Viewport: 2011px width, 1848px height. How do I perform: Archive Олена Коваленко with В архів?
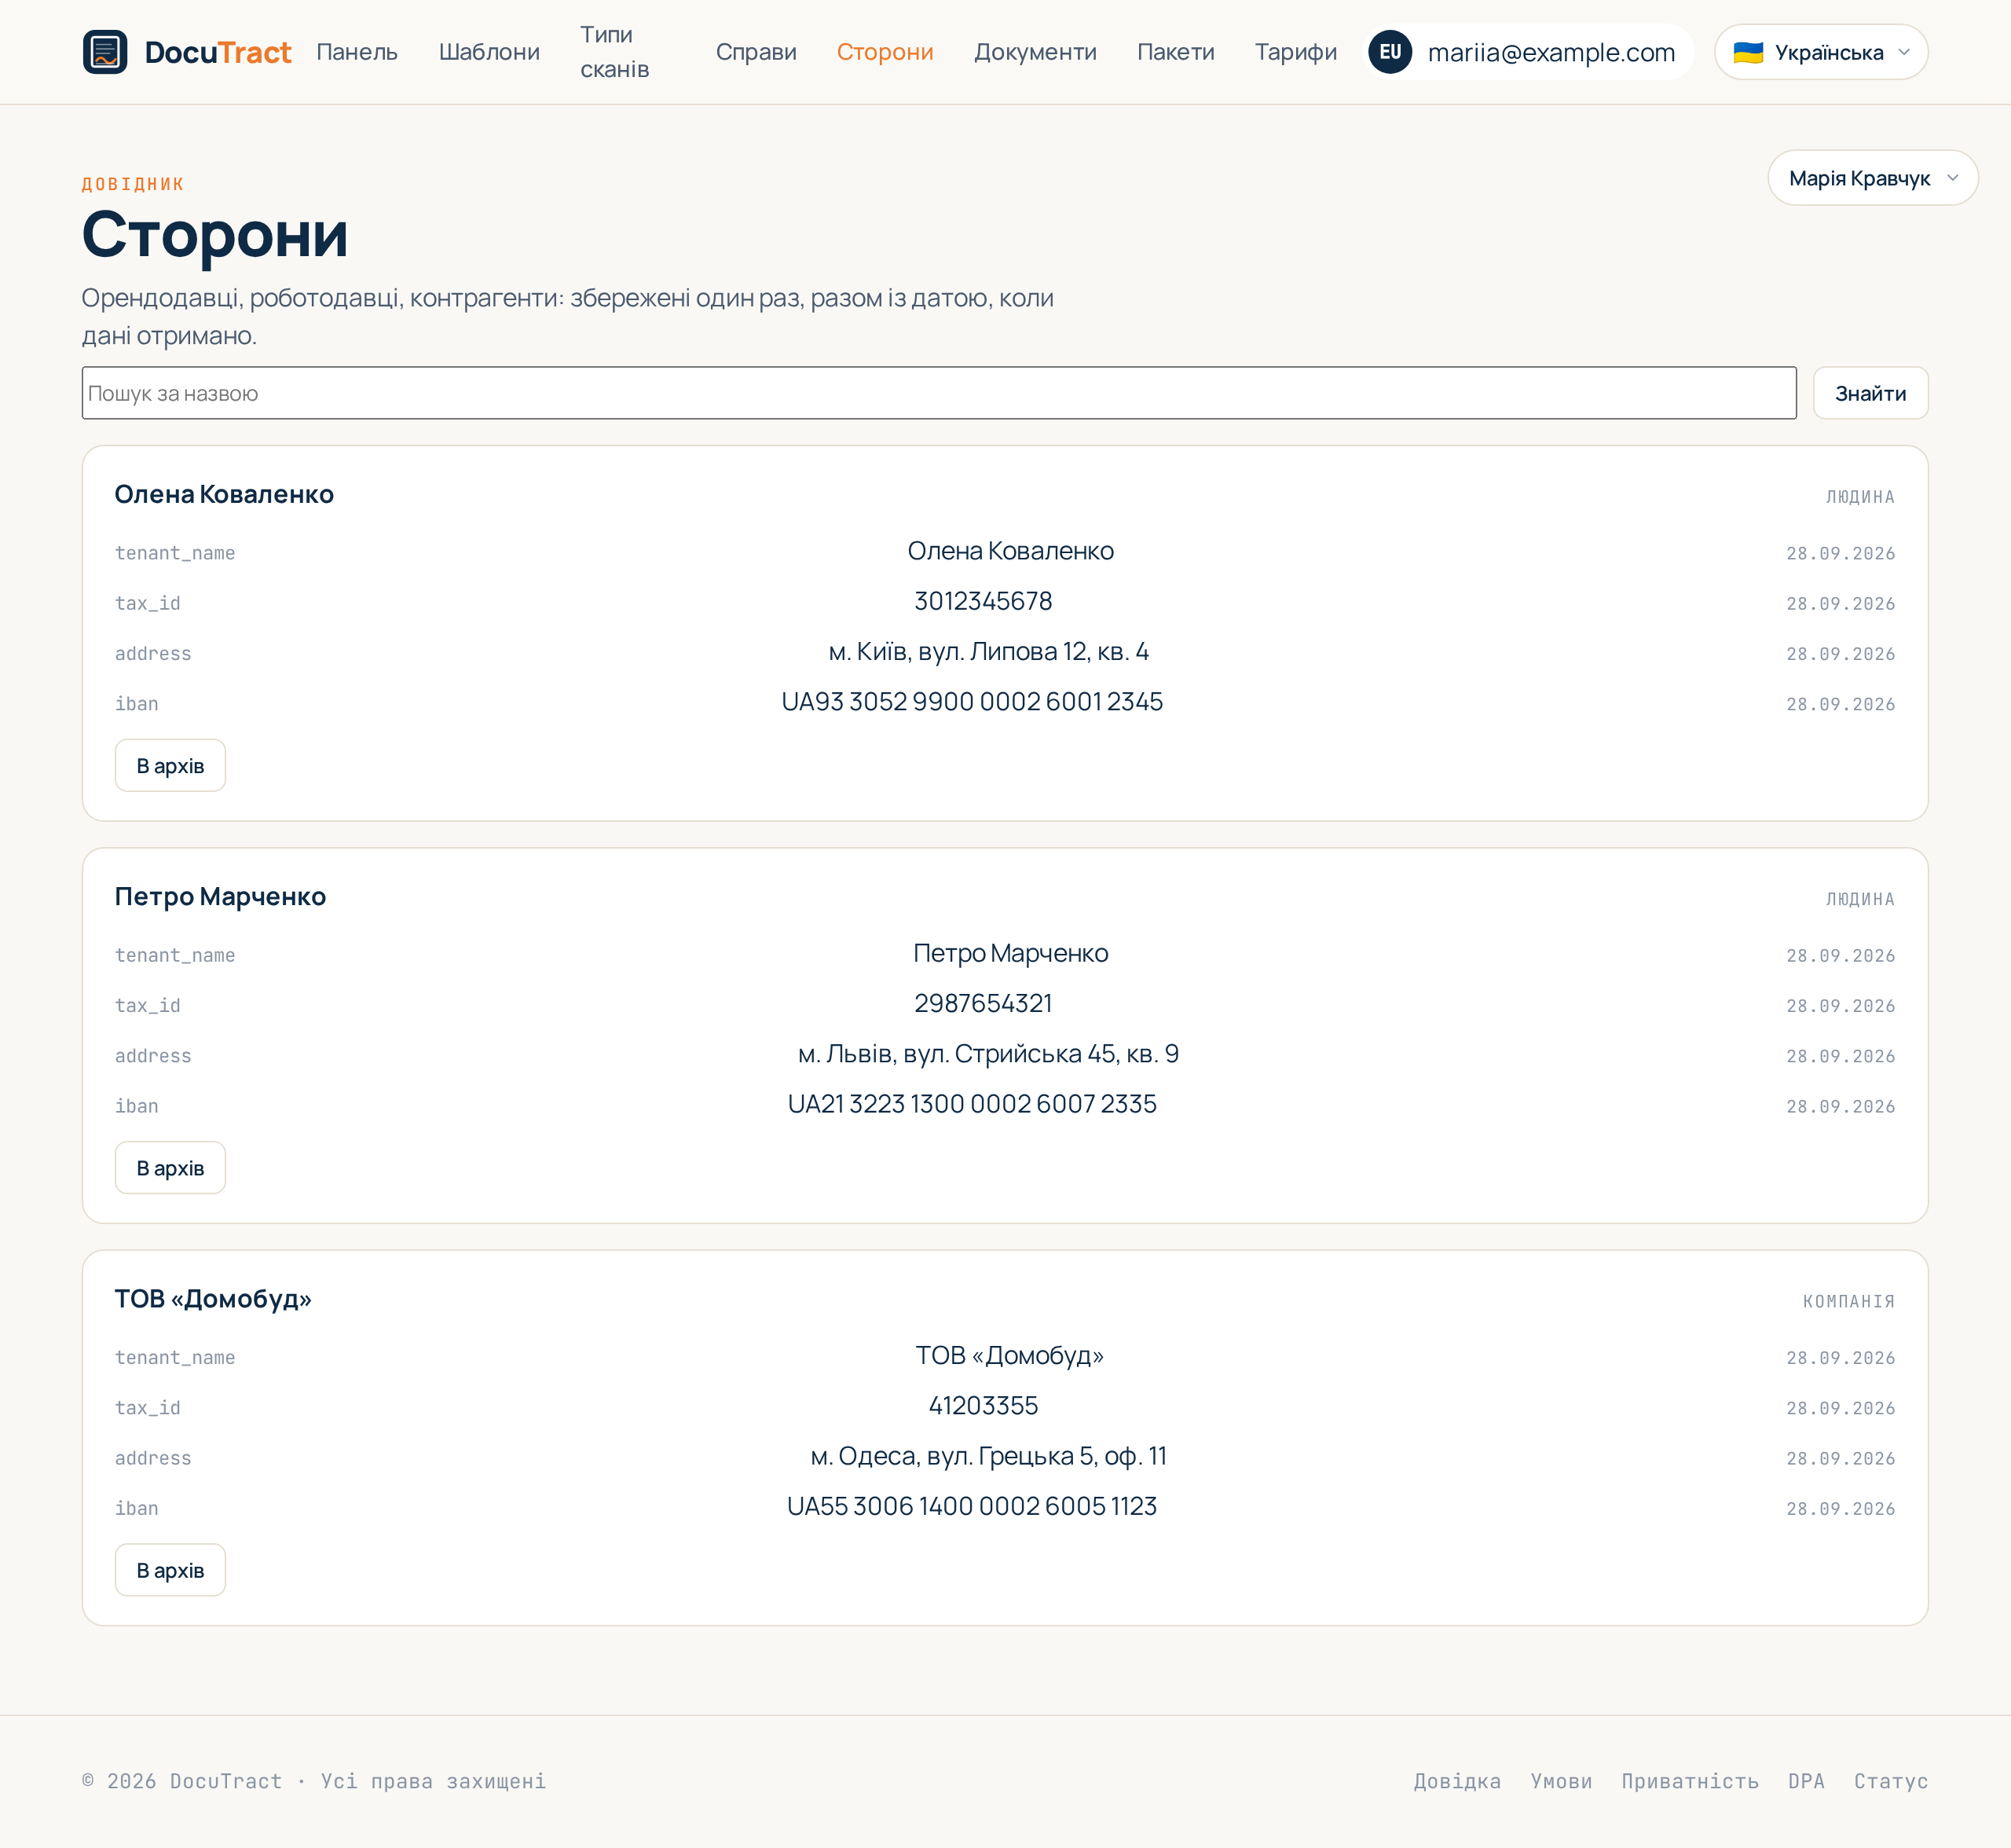tap(170, 766)
